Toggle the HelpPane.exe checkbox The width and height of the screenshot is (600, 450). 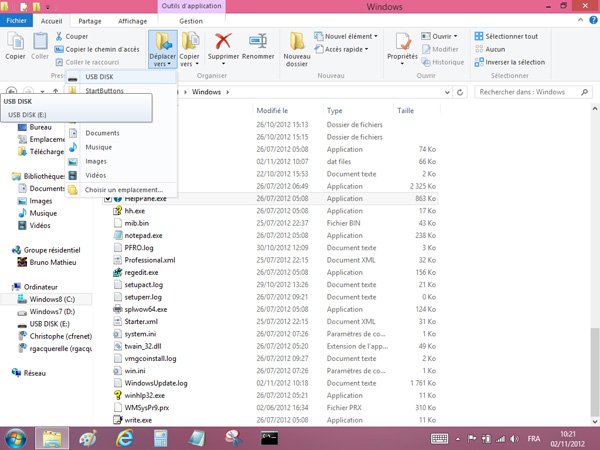108,199
